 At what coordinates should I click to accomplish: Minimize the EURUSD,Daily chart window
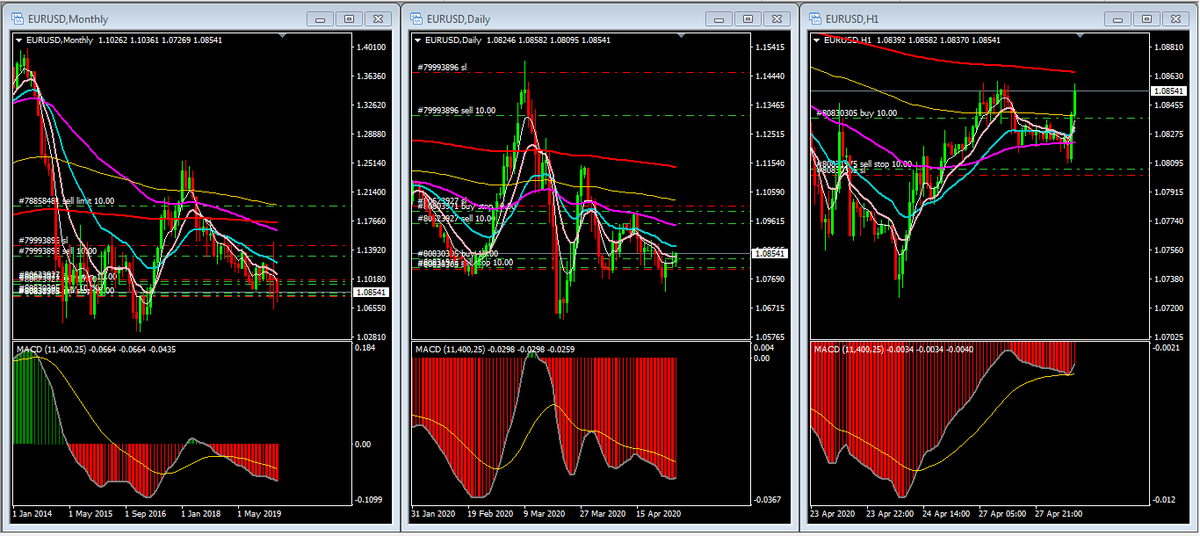coord(719,18)
